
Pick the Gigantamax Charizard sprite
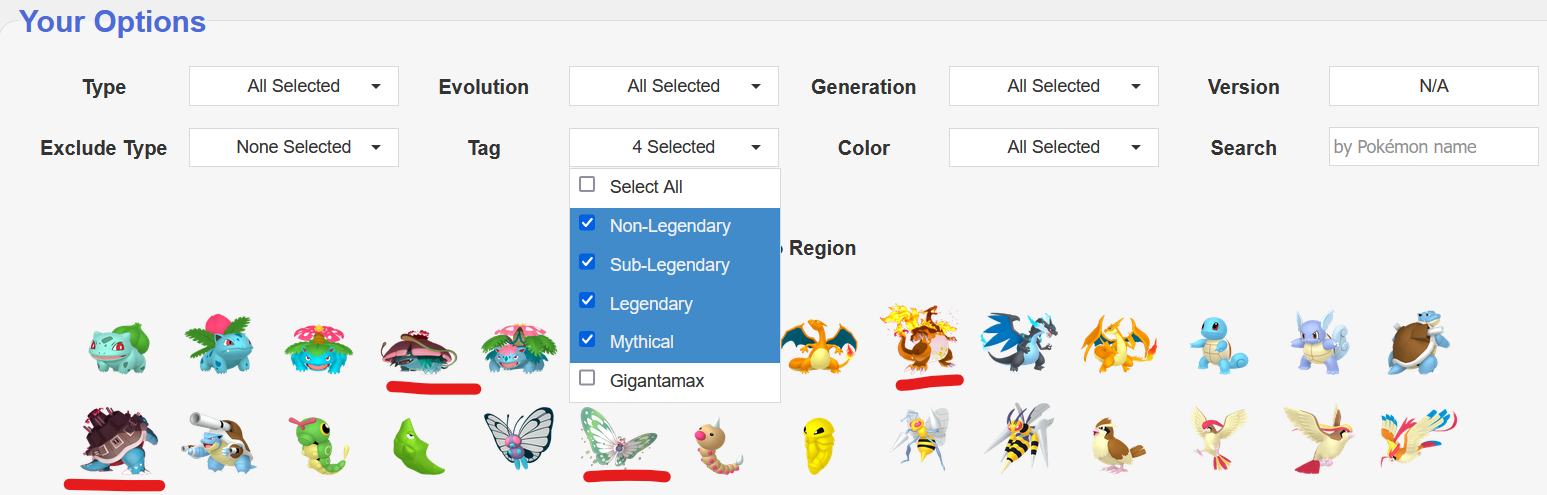919,340
